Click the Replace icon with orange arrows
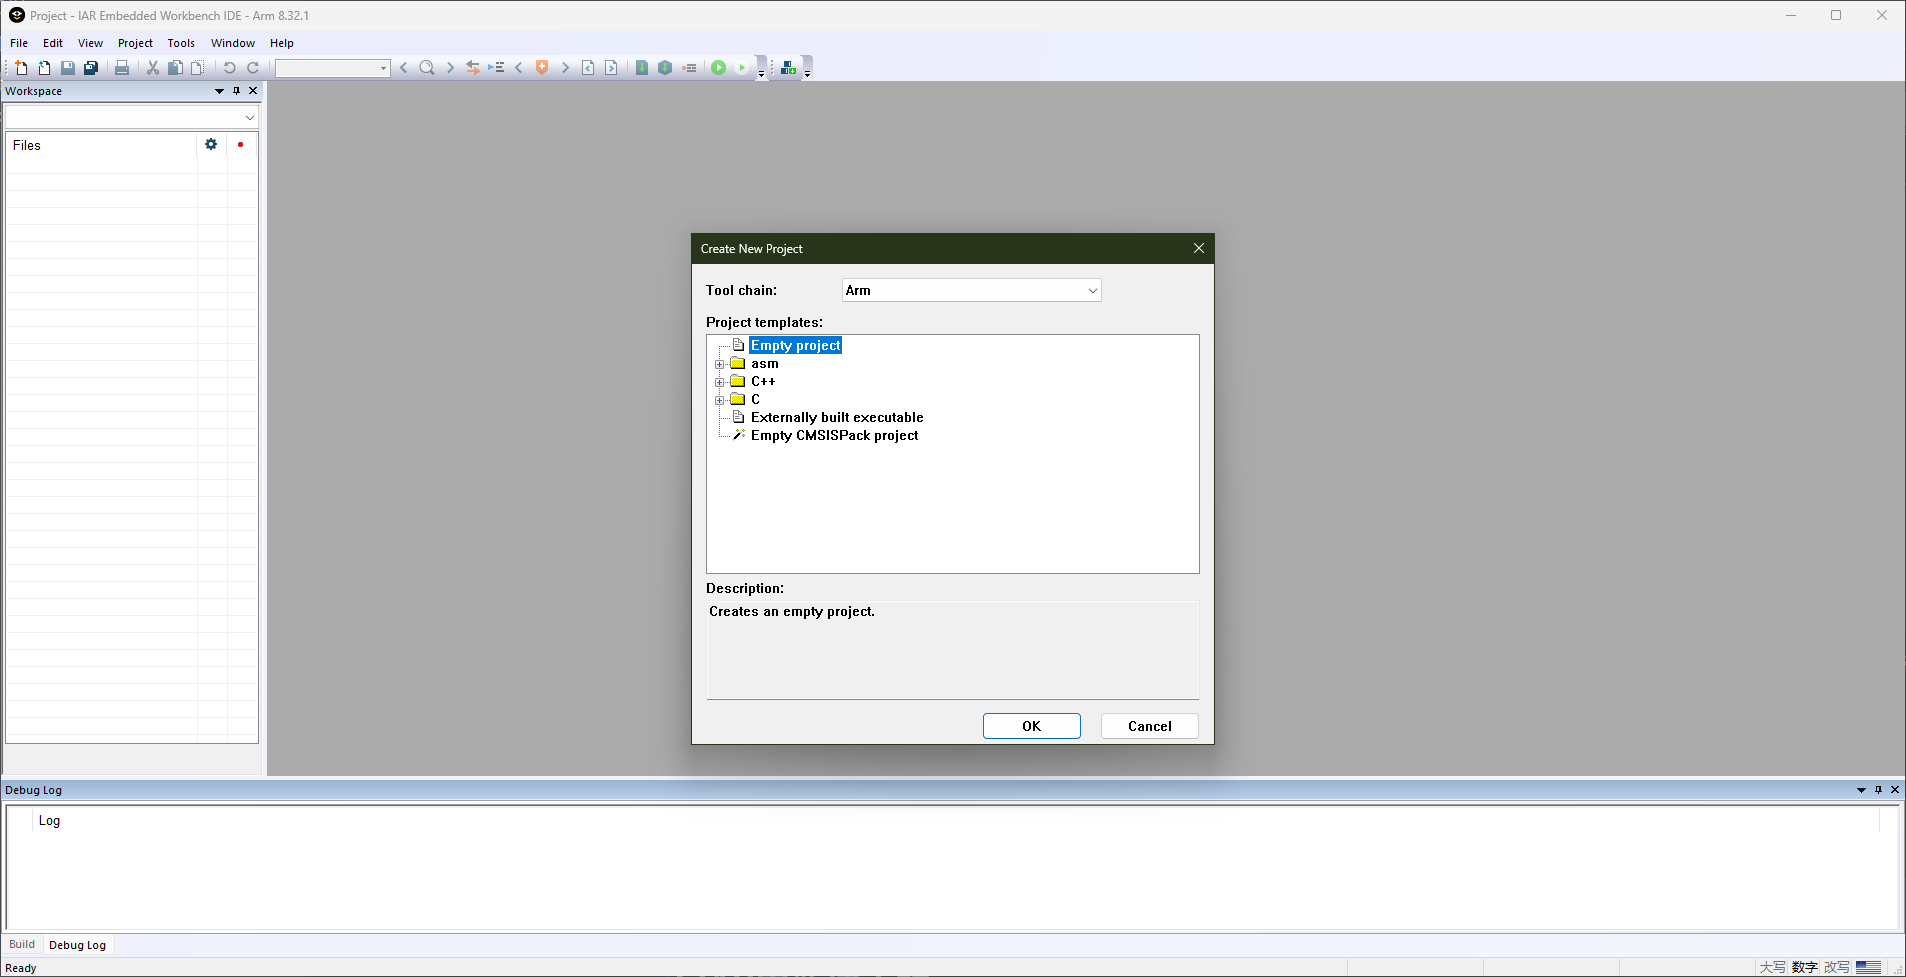The width and height of the screenshot is (1906, 977). pyautogui.click(x=473, y=68)
